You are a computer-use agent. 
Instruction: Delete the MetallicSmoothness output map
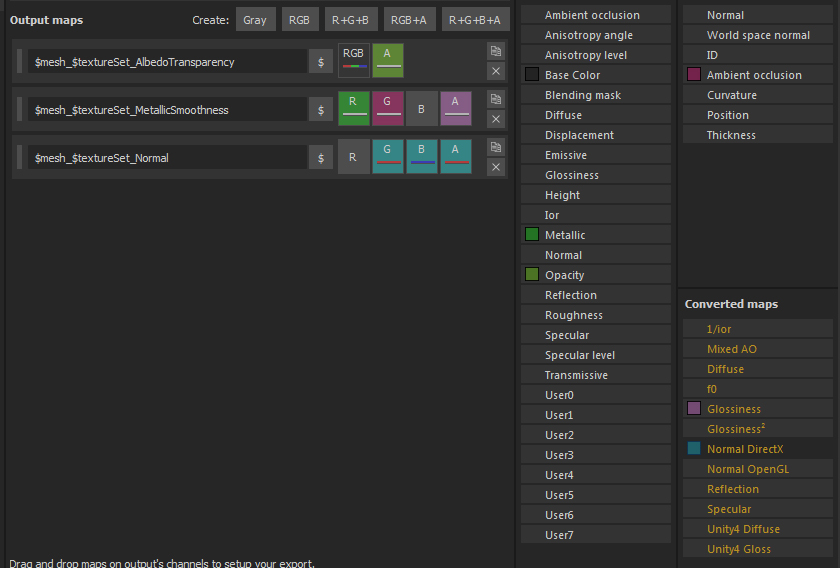(496, 119)
